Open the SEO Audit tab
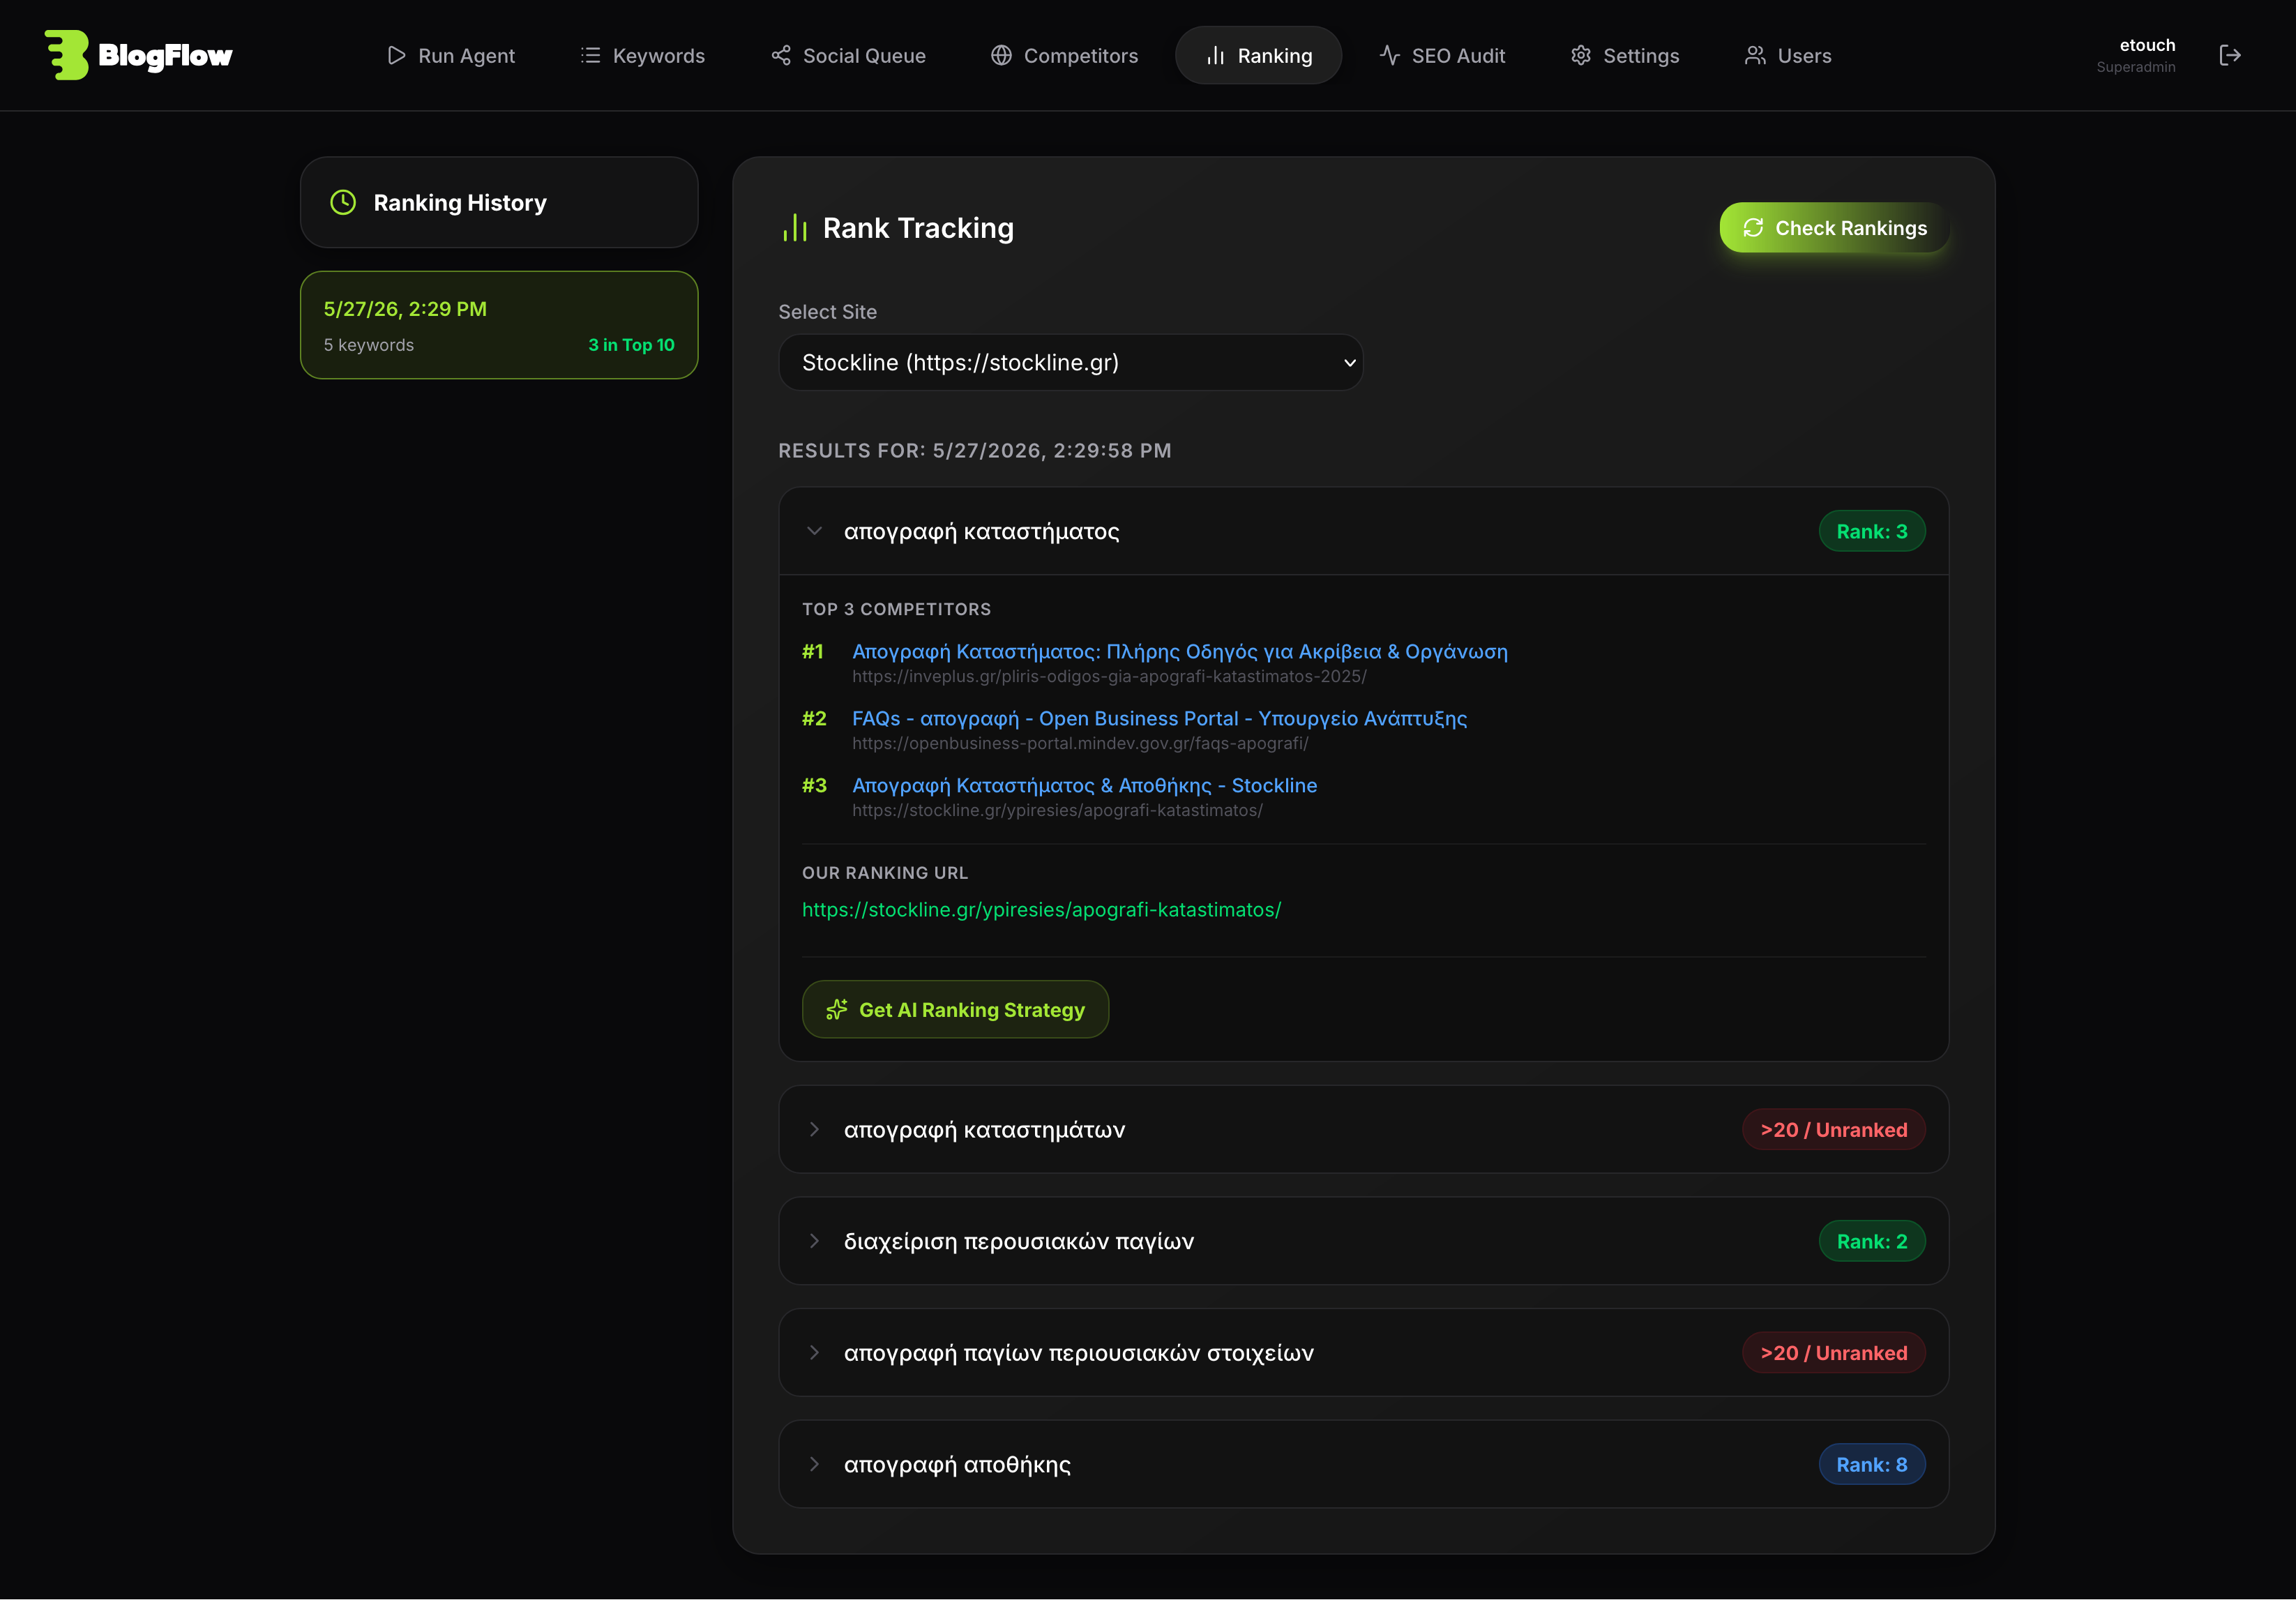 click(x=1442, y=55)
